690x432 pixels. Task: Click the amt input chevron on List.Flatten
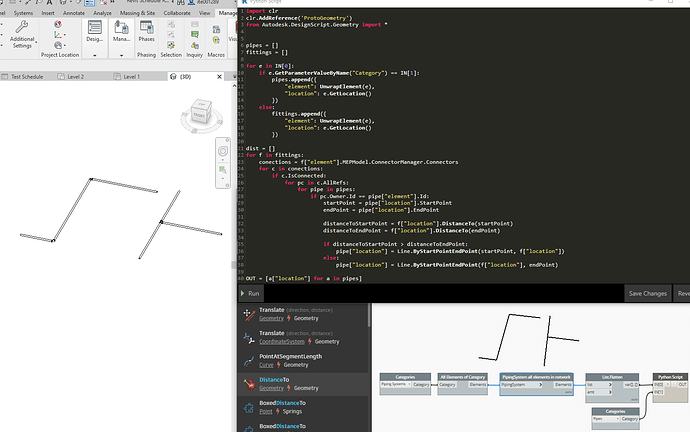[610, 392]
